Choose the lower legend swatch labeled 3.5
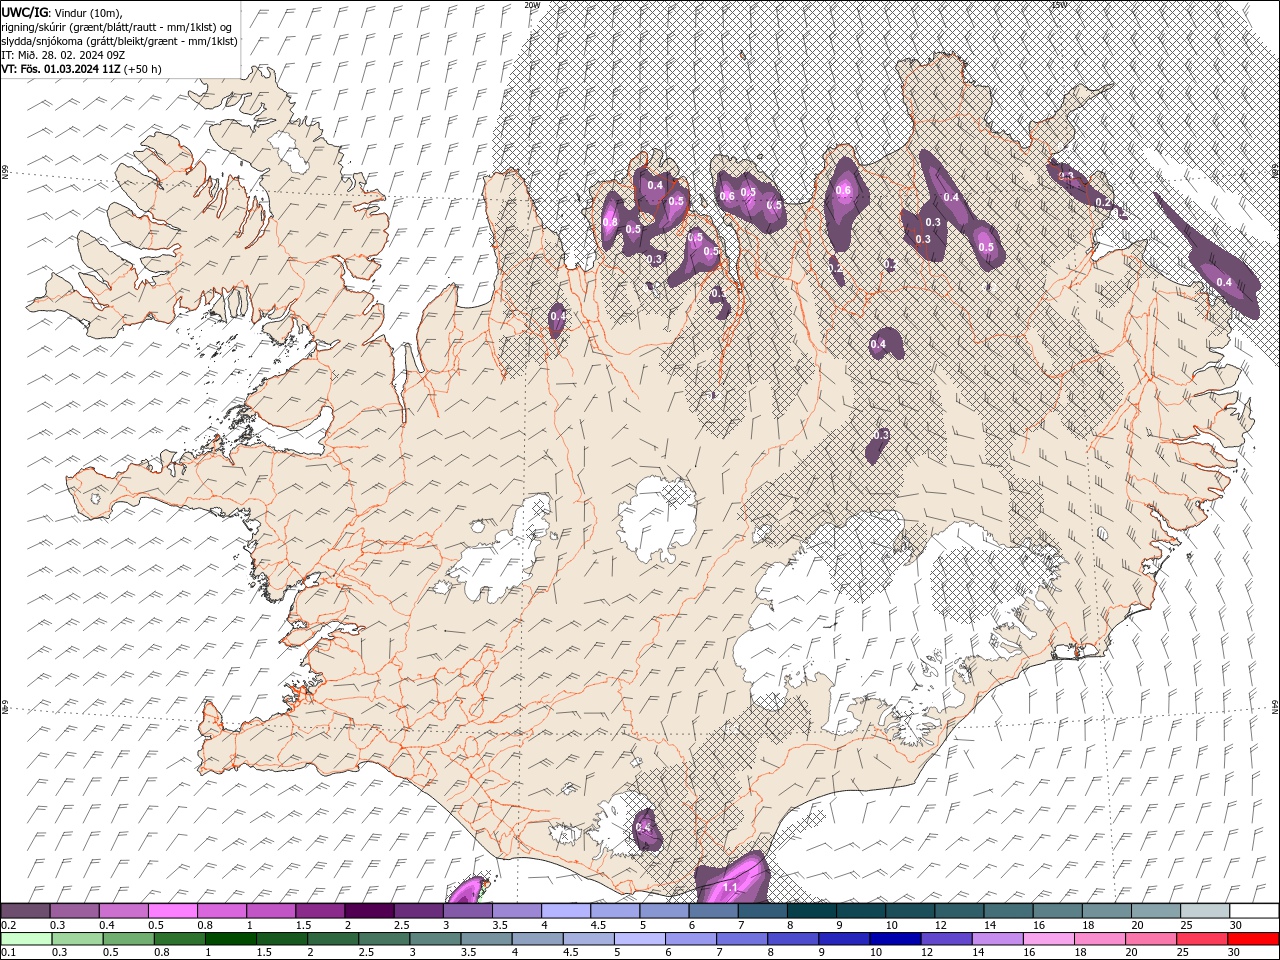The height and width of the screenshot is (960, 1280). point(486,939)
